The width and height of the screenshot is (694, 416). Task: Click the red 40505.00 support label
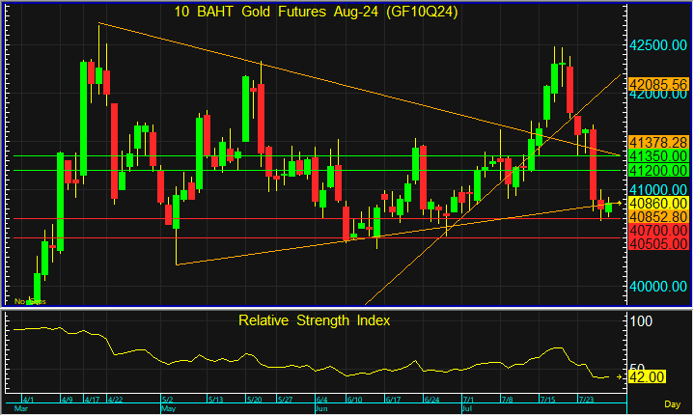point(657,243)
